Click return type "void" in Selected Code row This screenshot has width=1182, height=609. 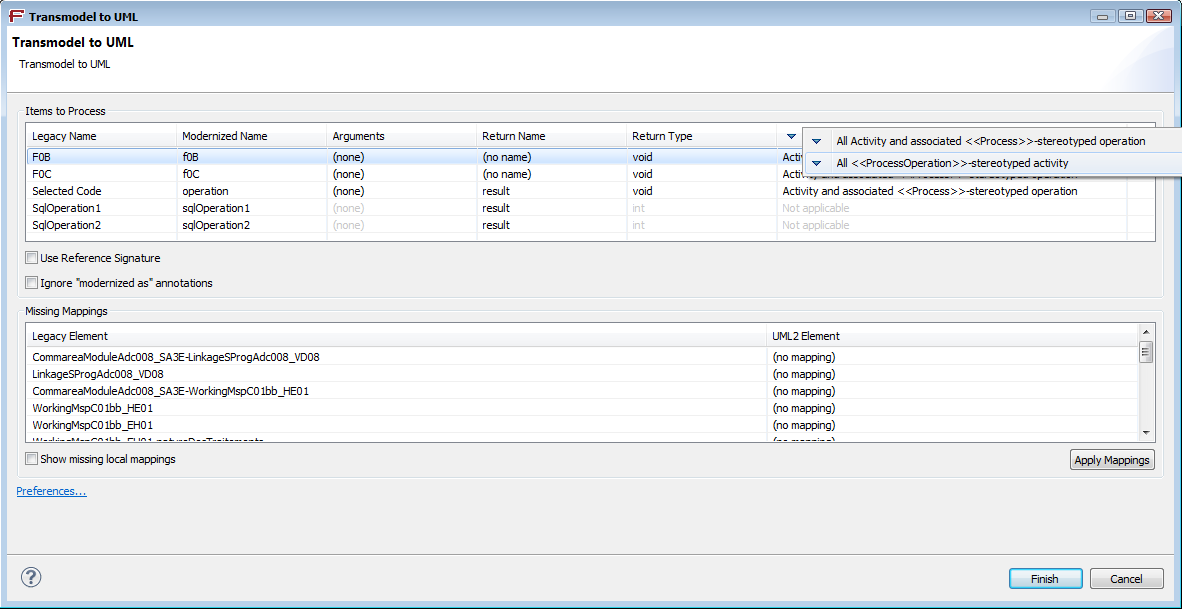pos(701,191)
